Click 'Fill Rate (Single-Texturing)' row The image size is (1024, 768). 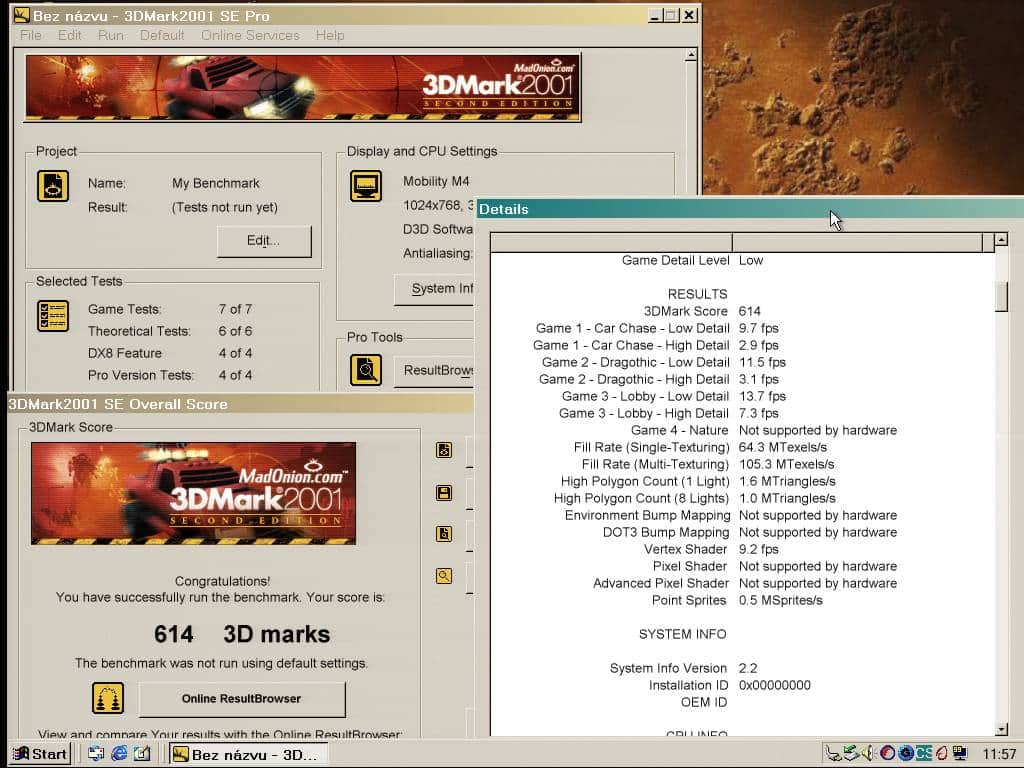(x=743, y=447)
